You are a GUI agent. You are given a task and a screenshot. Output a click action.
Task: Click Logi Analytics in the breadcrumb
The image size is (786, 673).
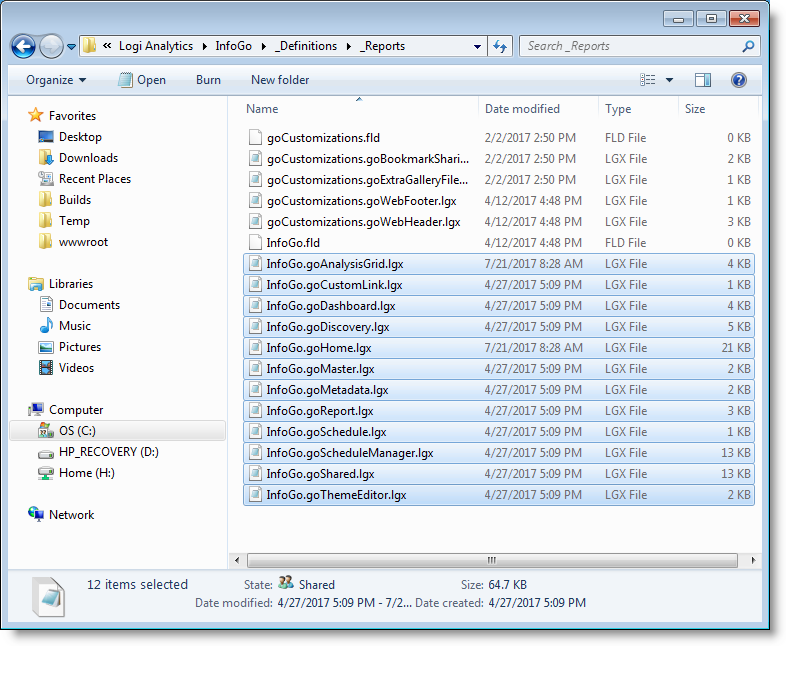pyautogui.click(x=155, y=46)
